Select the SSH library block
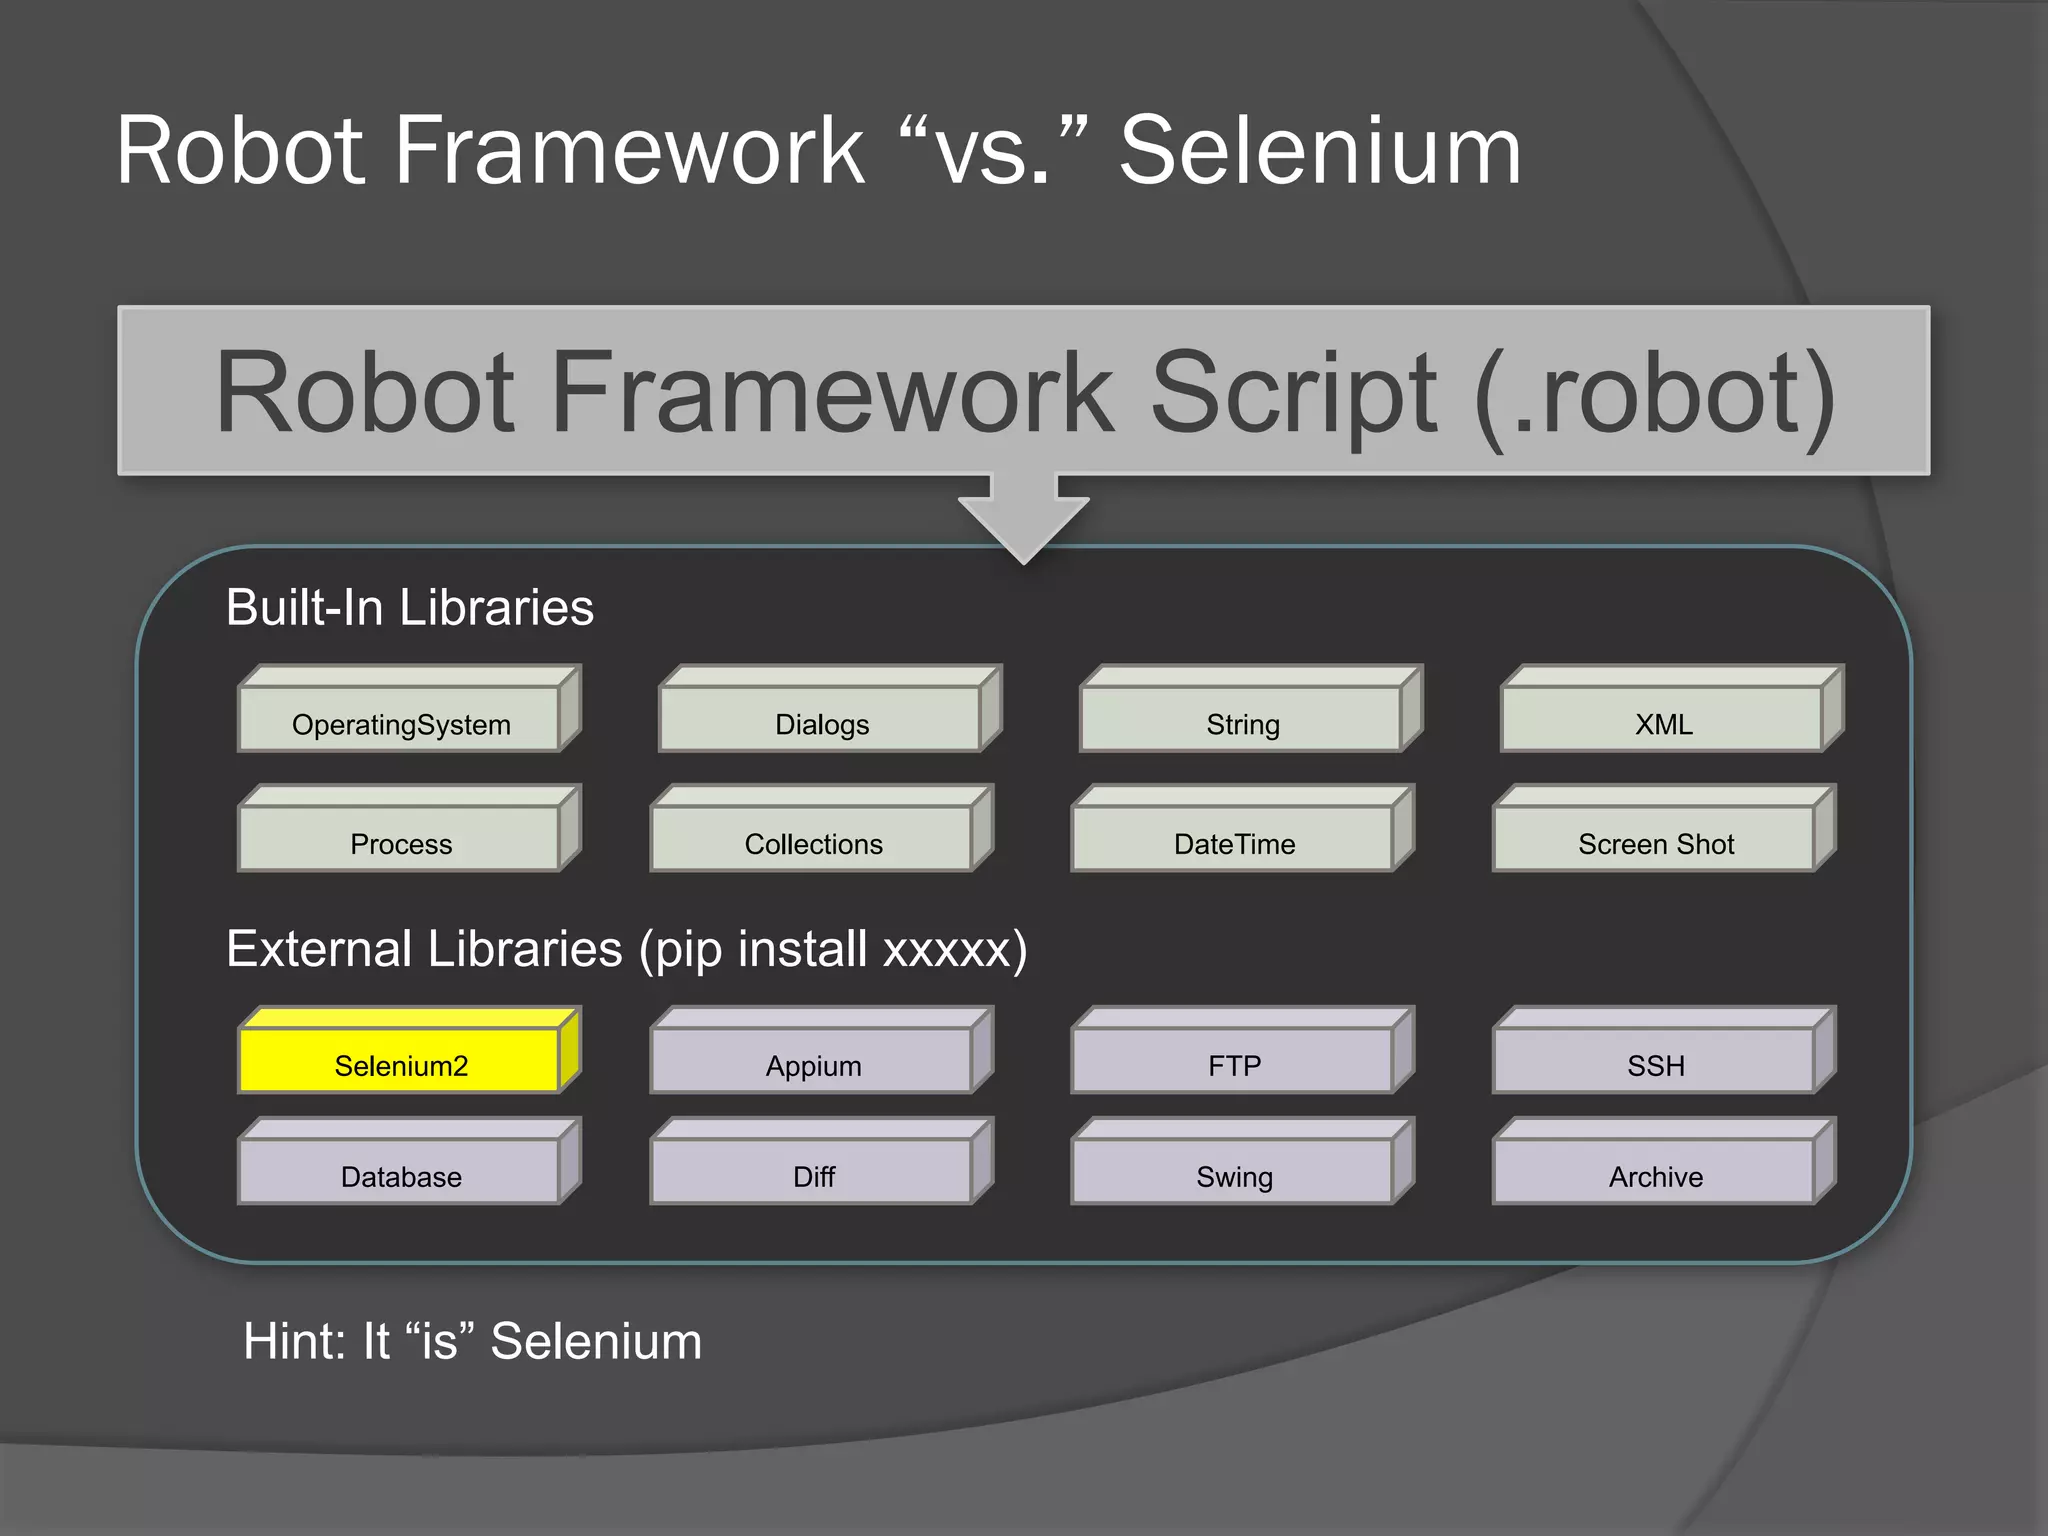The height and width of the screenshot is (1536, 2048). click(1656, 1063)
